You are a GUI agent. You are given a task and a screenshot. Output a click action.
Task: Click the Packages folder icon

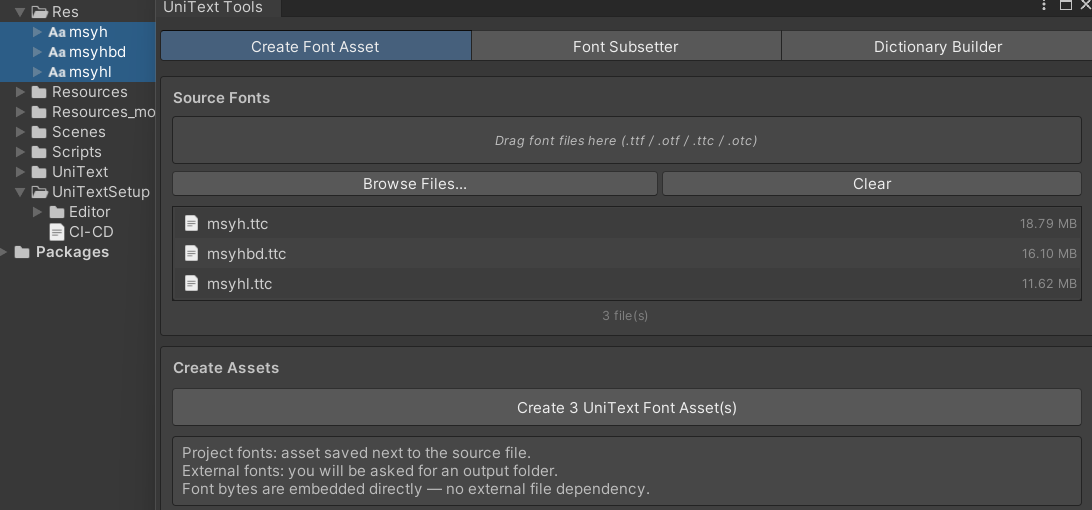pos(22,252)
